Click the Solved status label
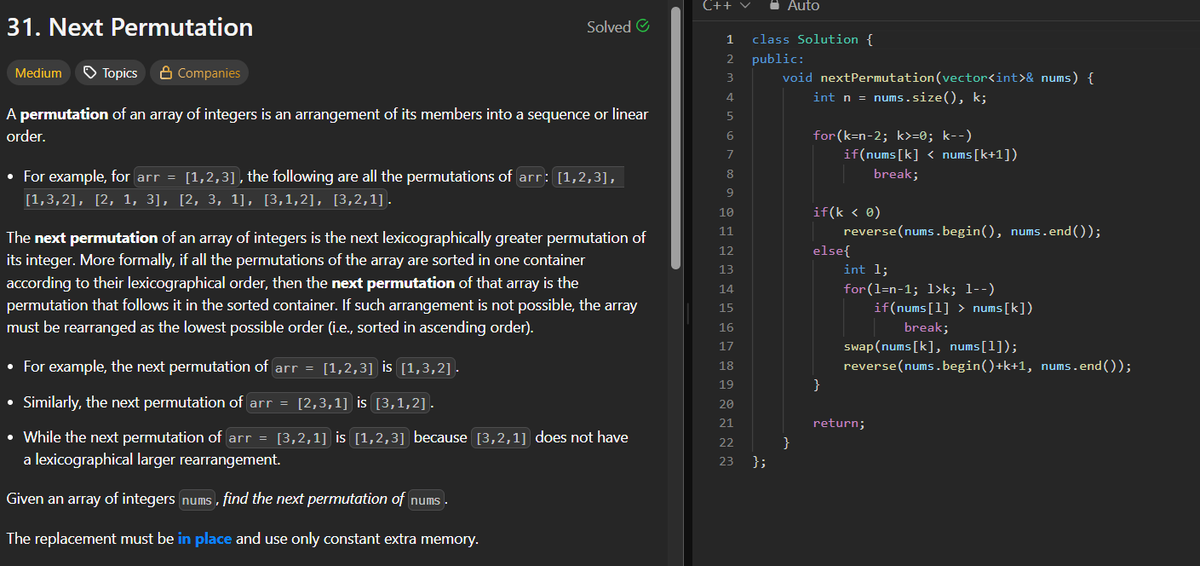 tap(609, 27)
